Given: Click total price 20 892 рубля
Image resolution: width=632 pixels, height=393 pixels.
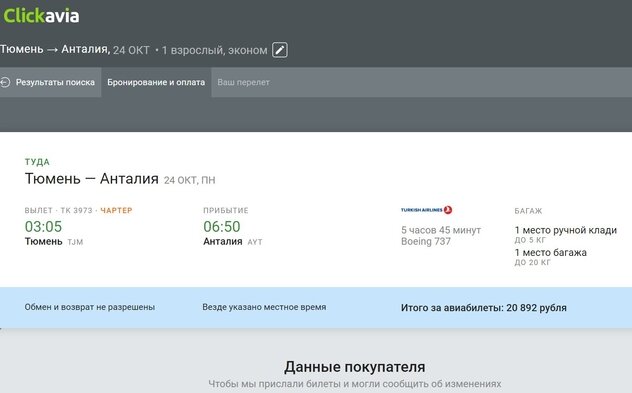Looking at the screenshot, I should (x=536, y=308).
